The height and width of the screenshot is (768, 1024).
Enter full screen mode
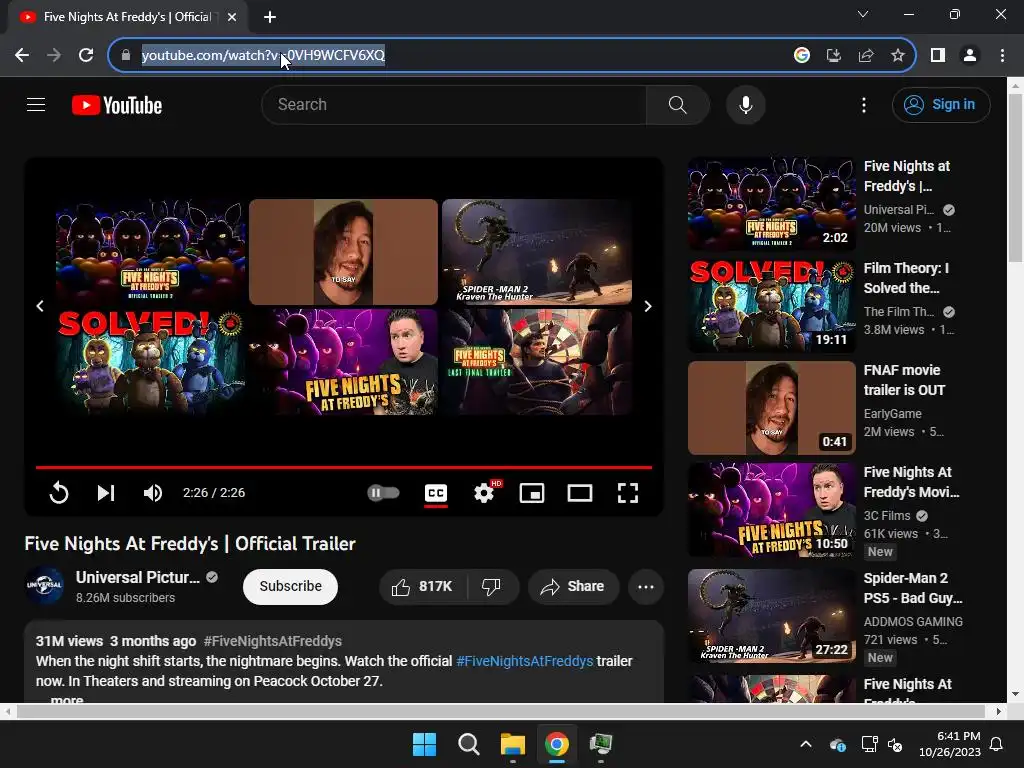click(628, 493)
